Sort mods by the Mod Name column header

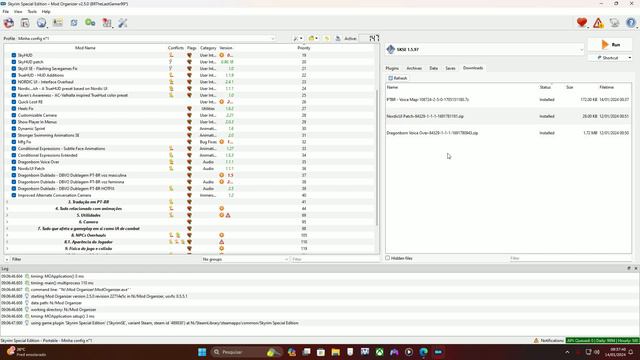tap(85, 48)
